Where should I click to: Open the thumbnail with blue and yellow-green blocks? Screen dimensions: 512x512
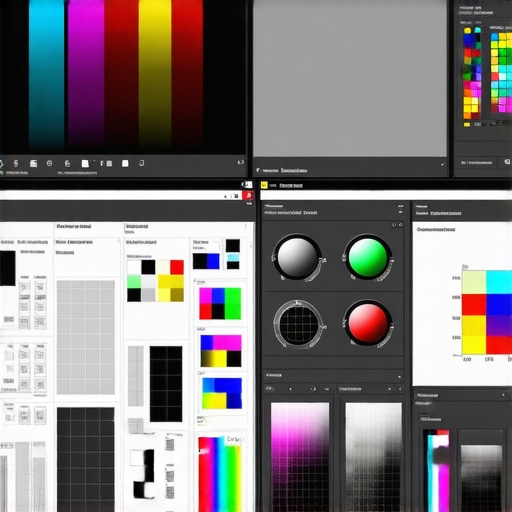point(222,393)
